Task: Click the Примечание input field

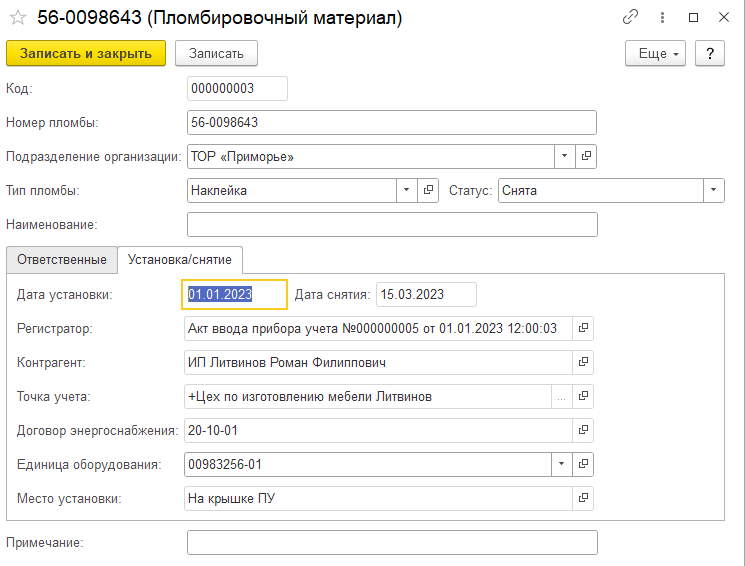Action: [392, 542]
